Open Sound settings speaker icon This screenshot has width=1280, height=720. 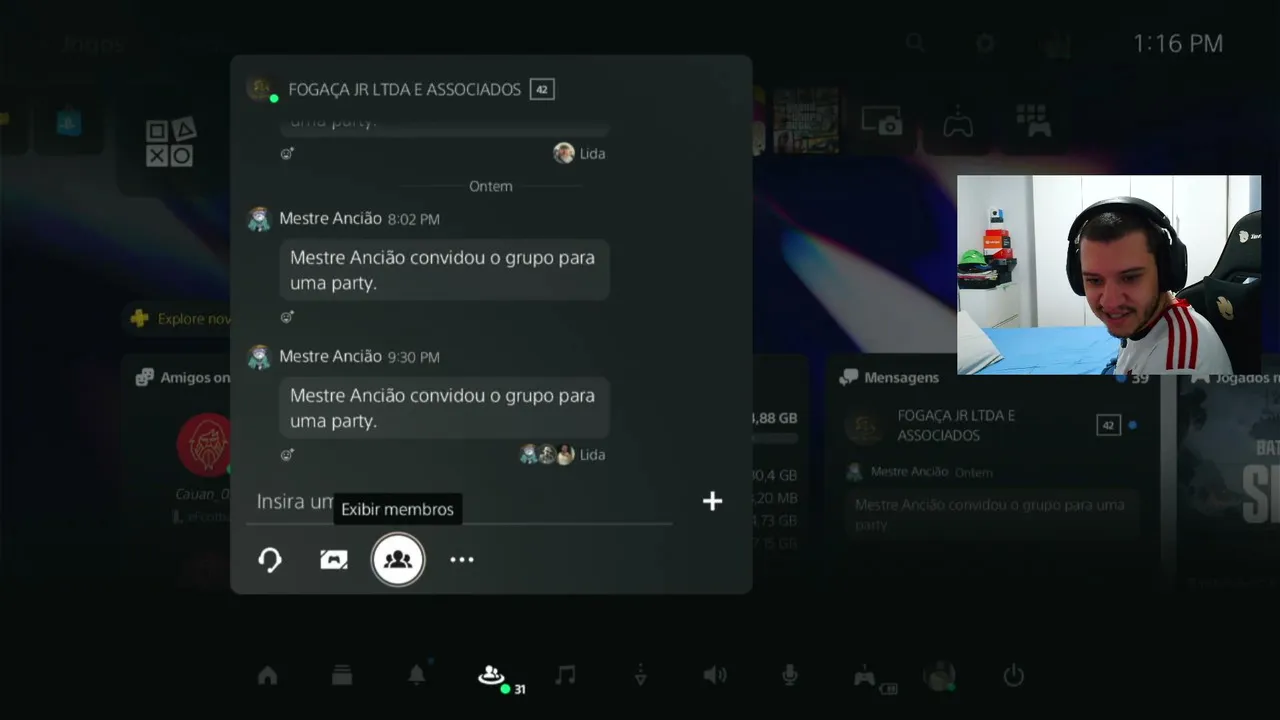(715, 676)
